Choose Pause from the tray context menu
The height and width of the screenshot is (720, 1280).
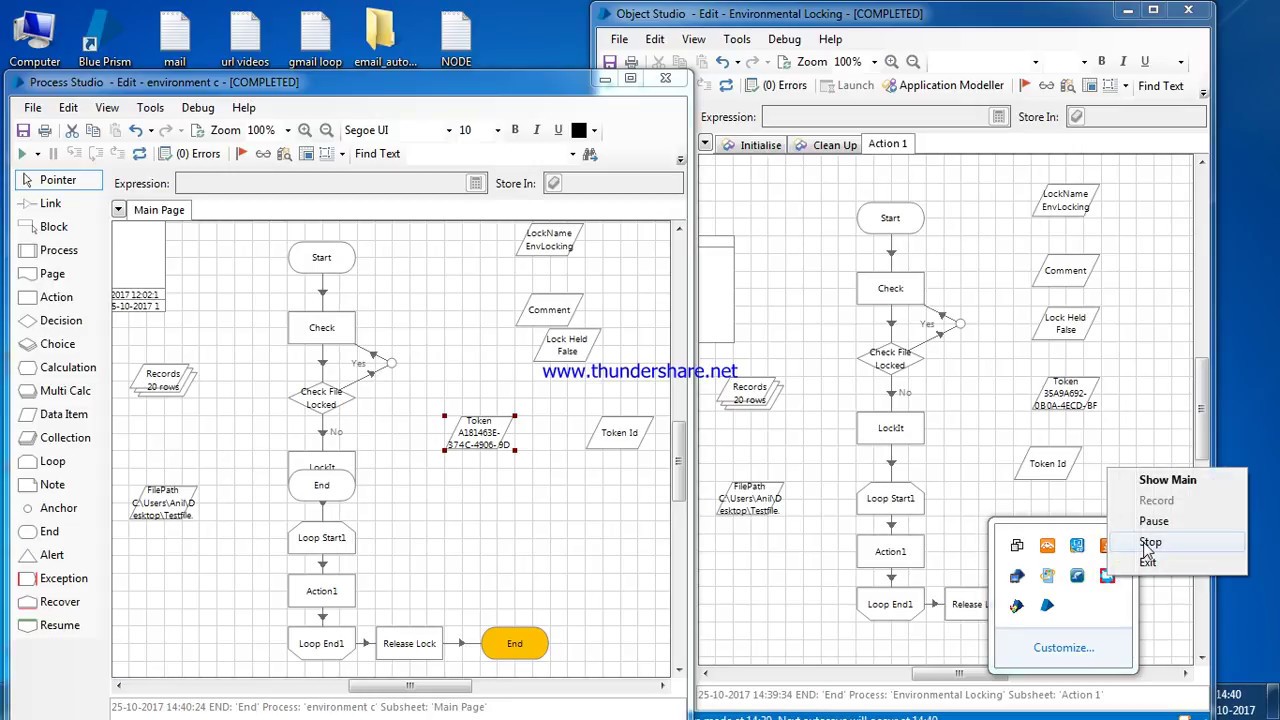click(1153, 521)
